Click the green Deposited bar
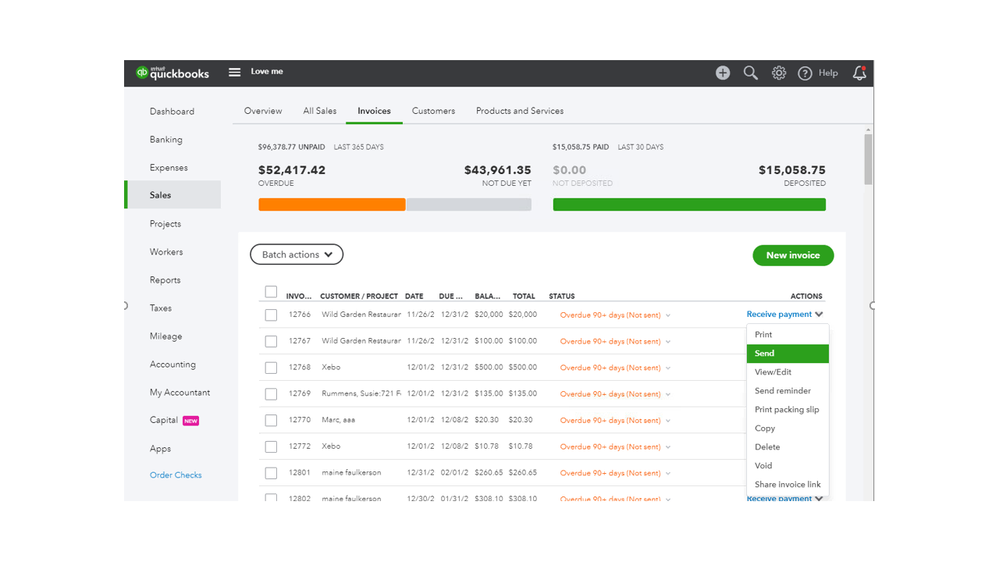999x562 pixels. coord(689,205)
